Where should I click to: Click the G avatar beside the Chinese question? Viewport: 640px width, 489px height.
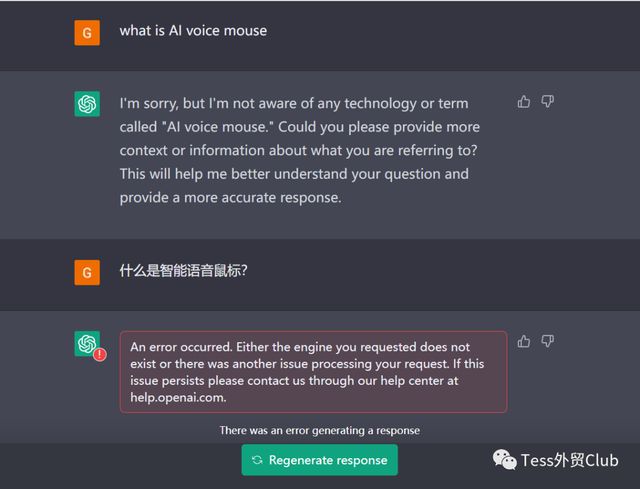tap(87, 272)
